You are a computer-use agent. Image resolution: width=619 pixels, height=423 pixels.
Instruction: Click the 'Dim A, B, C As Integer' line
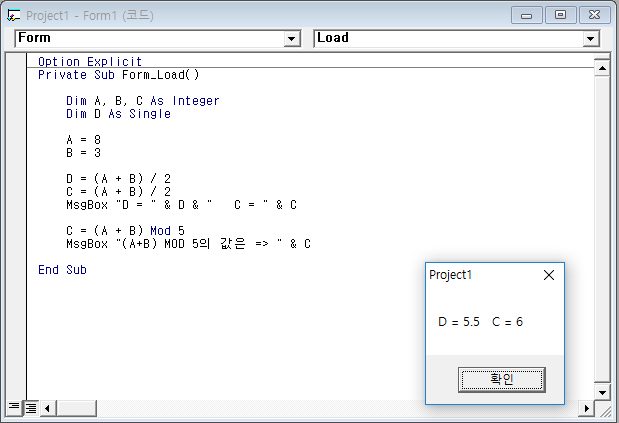coord(143,101)
